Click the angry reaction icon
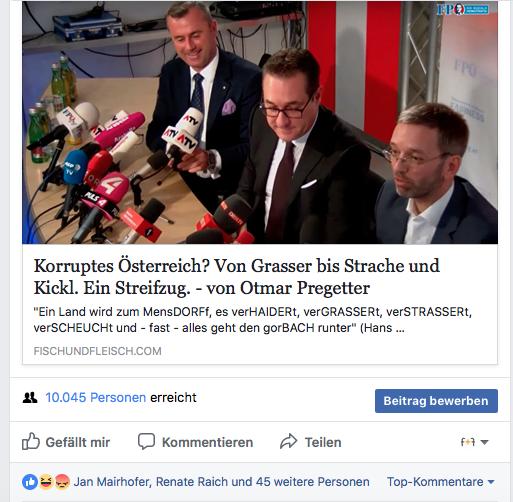This screenshot has width=513, height=502. (62, 482)
